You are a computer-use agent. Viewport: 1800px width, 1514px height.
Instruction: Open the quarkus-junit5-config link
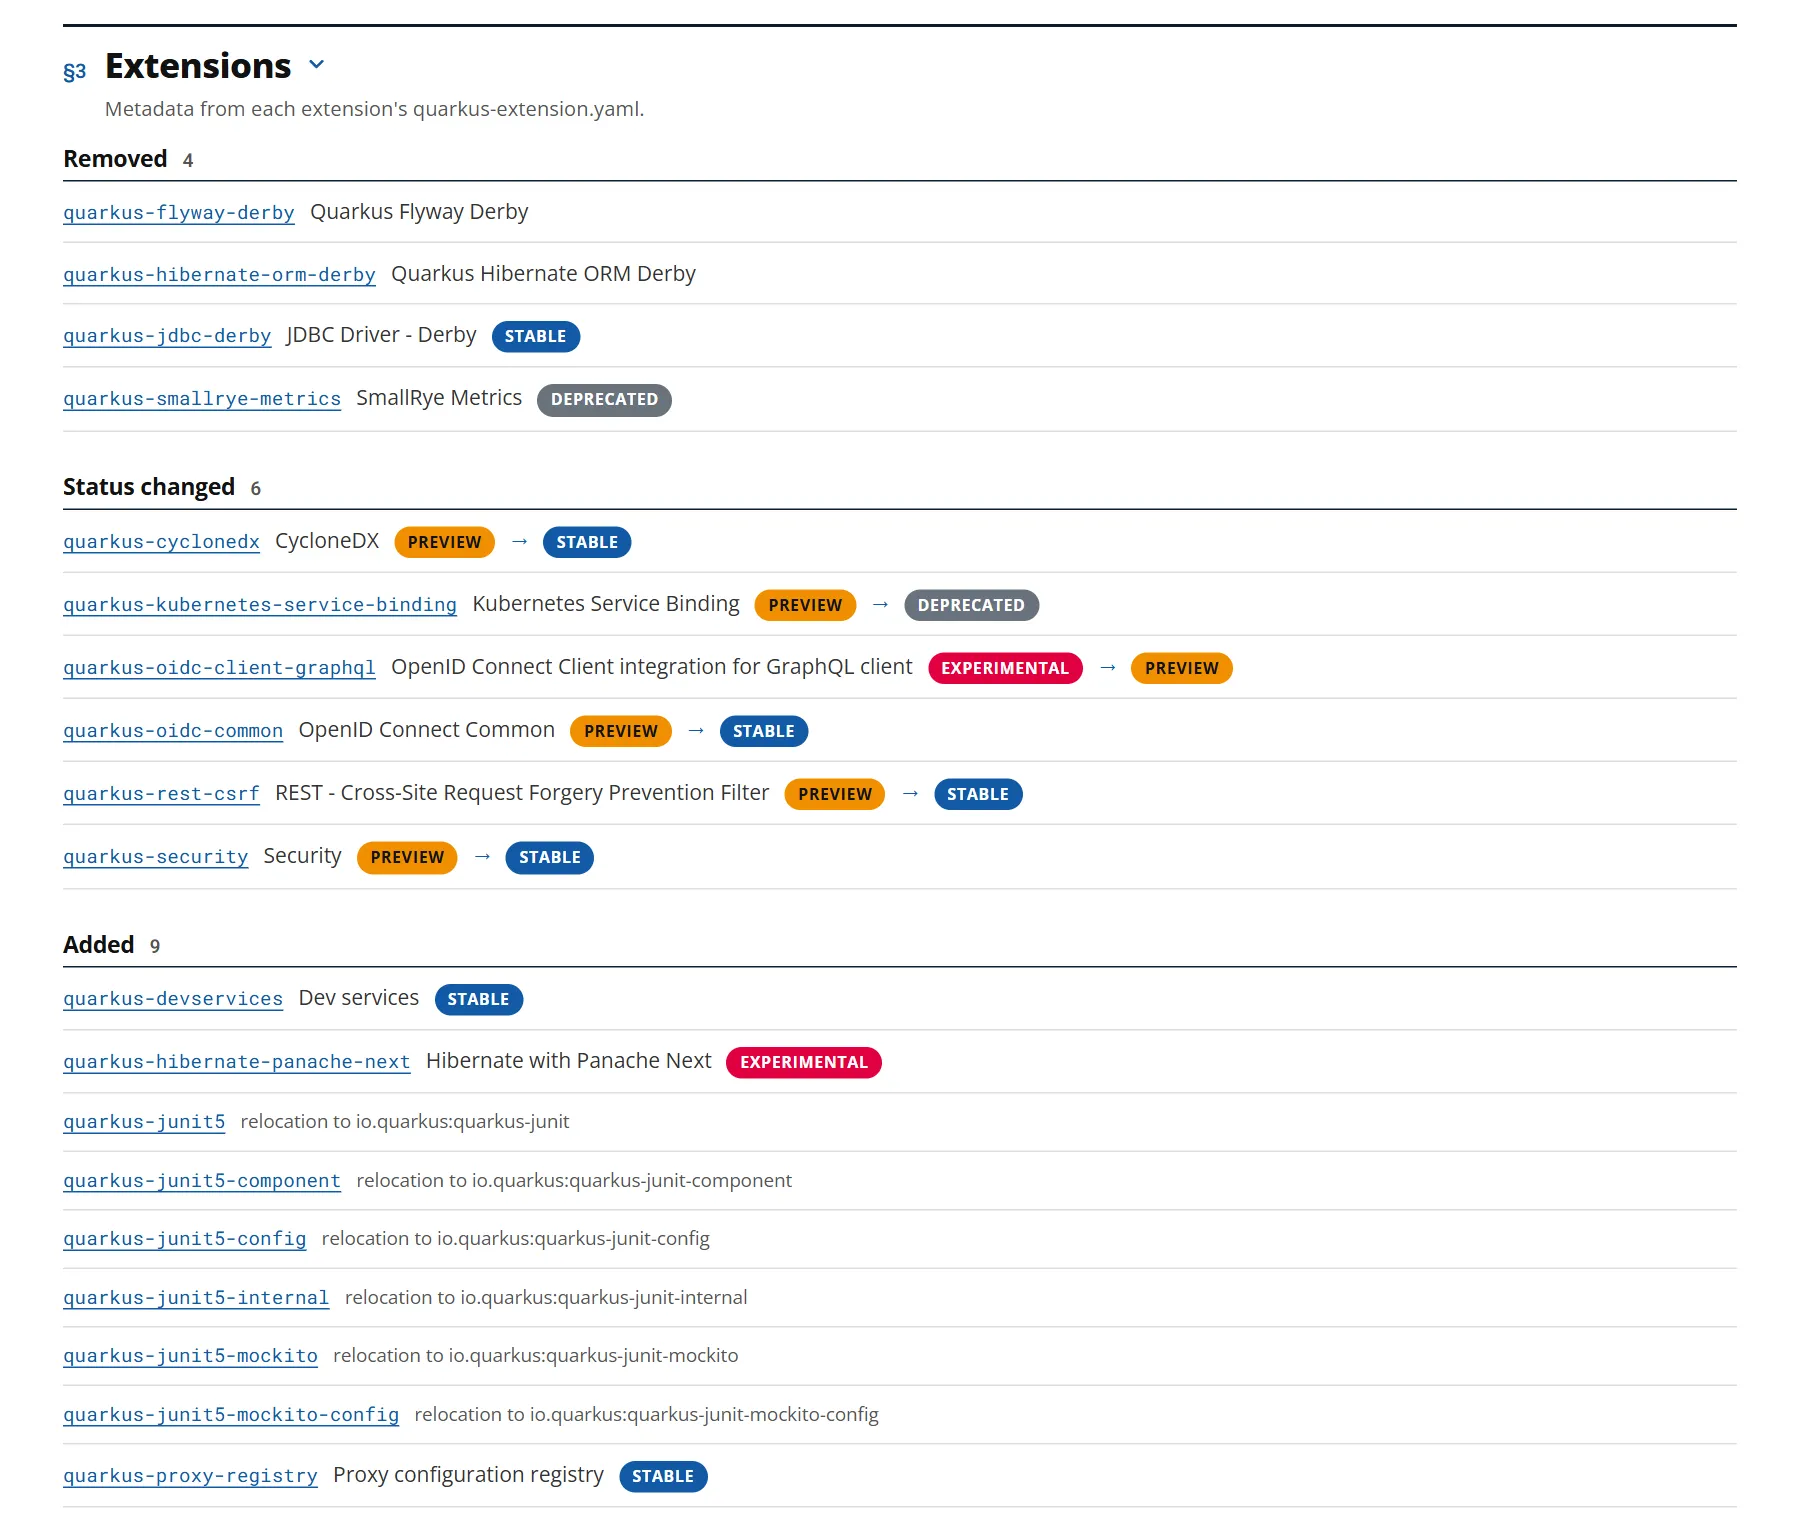(x=185, y=1239)
